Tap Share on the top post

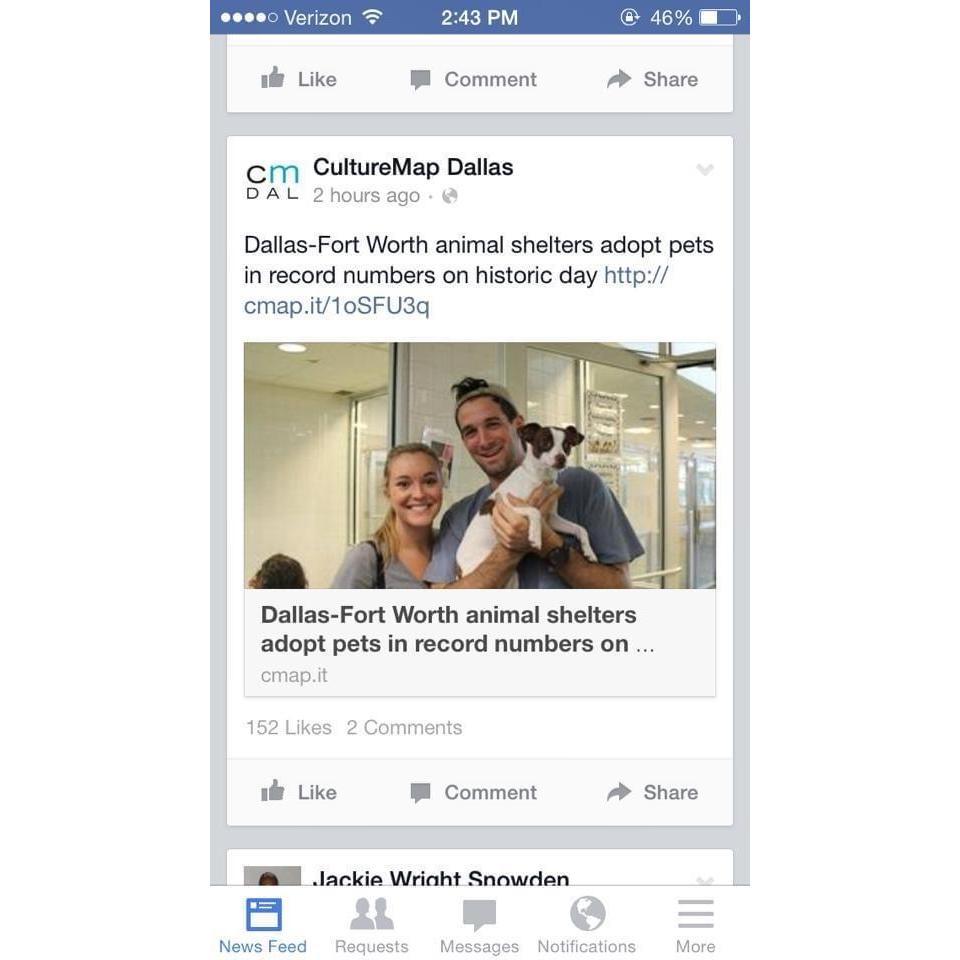(652, 79)
